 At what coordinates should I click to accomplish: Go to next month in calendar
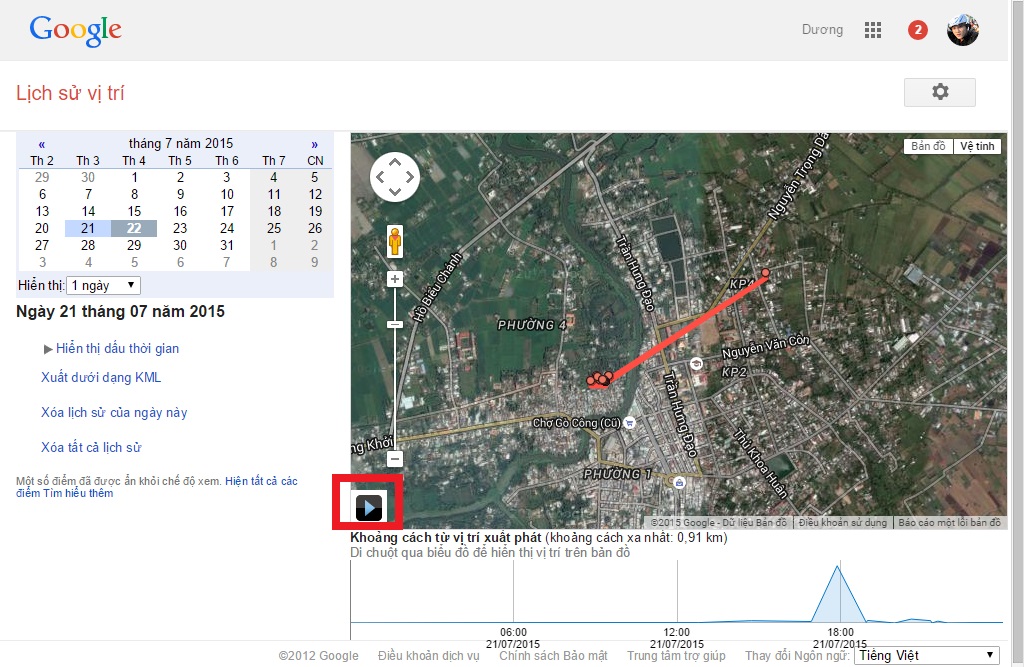coord(314,144)
